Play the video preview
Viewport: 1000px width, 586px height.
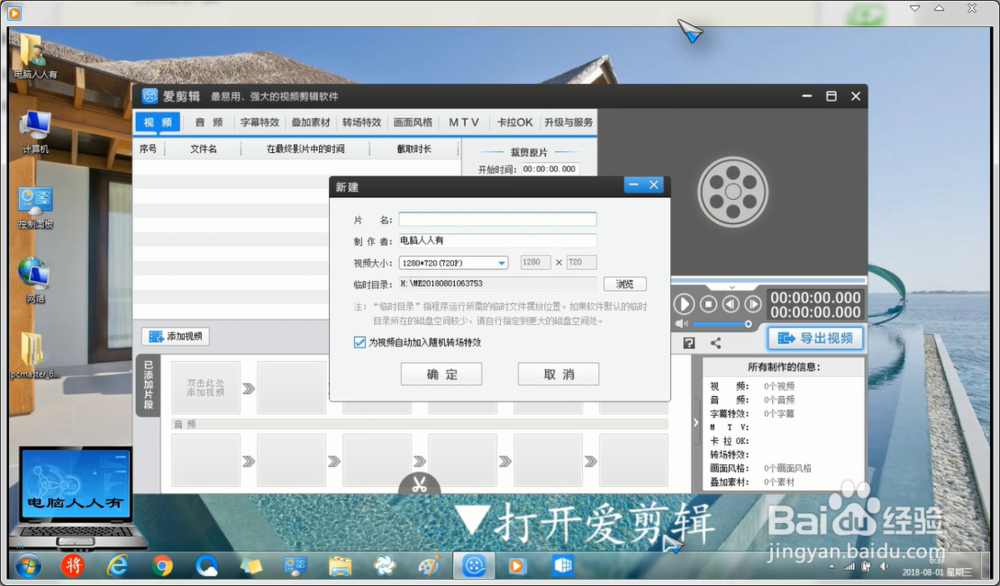(684, 304)
